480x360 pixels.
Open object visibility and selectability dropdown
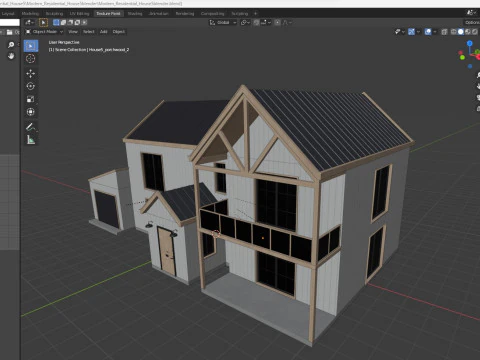pos(399,32)
